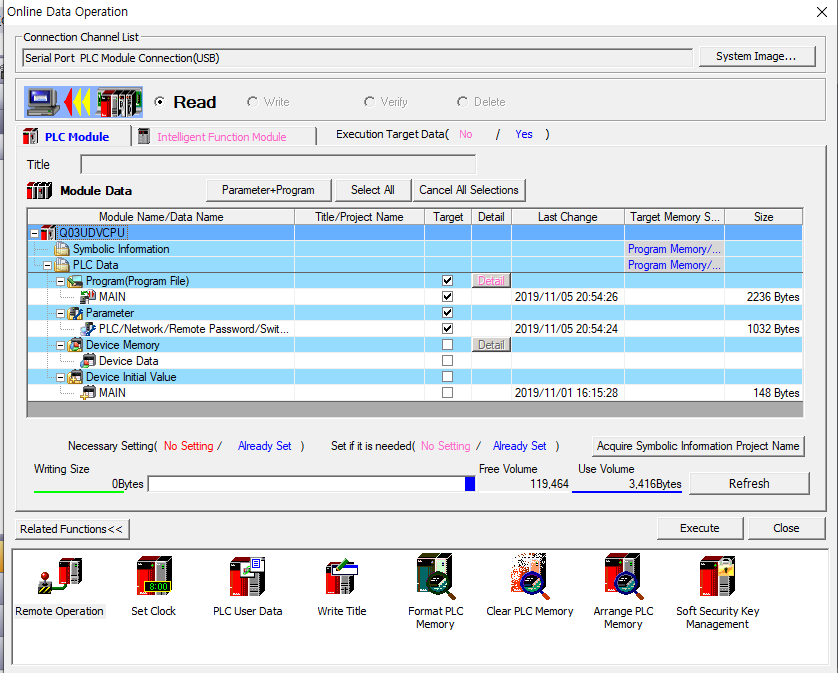
Task: Collapse the Q03UDVCPU tree node
Action: [x=35, y=234]
